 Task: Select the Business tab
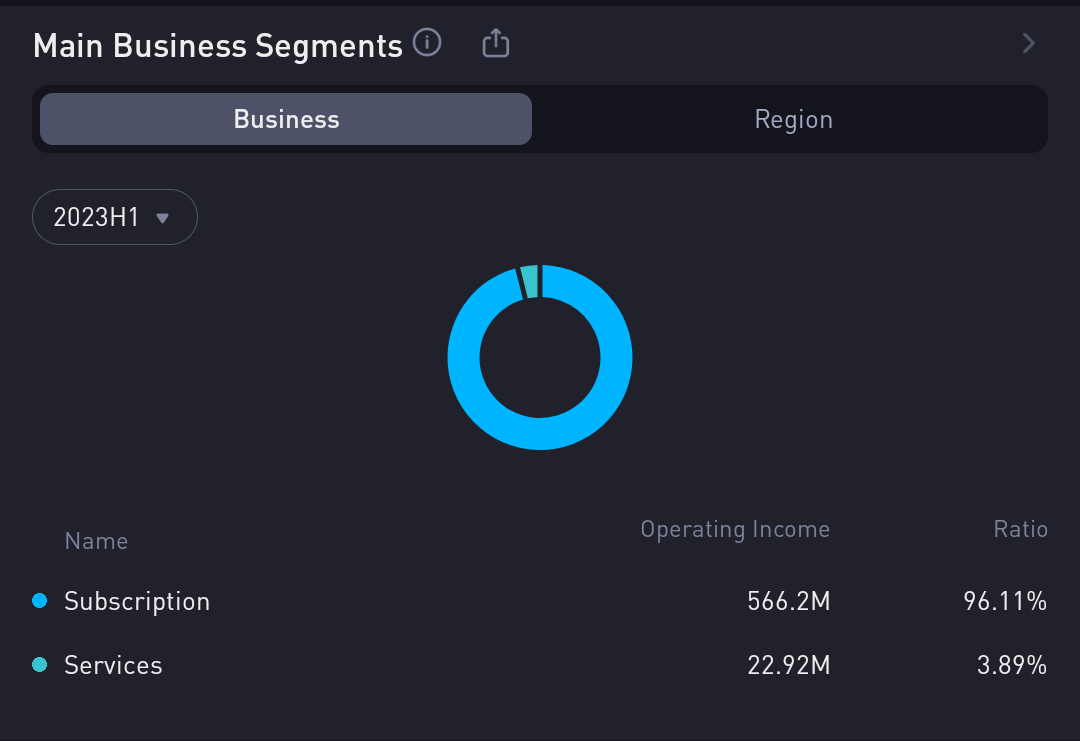click(x=286, y=120)
